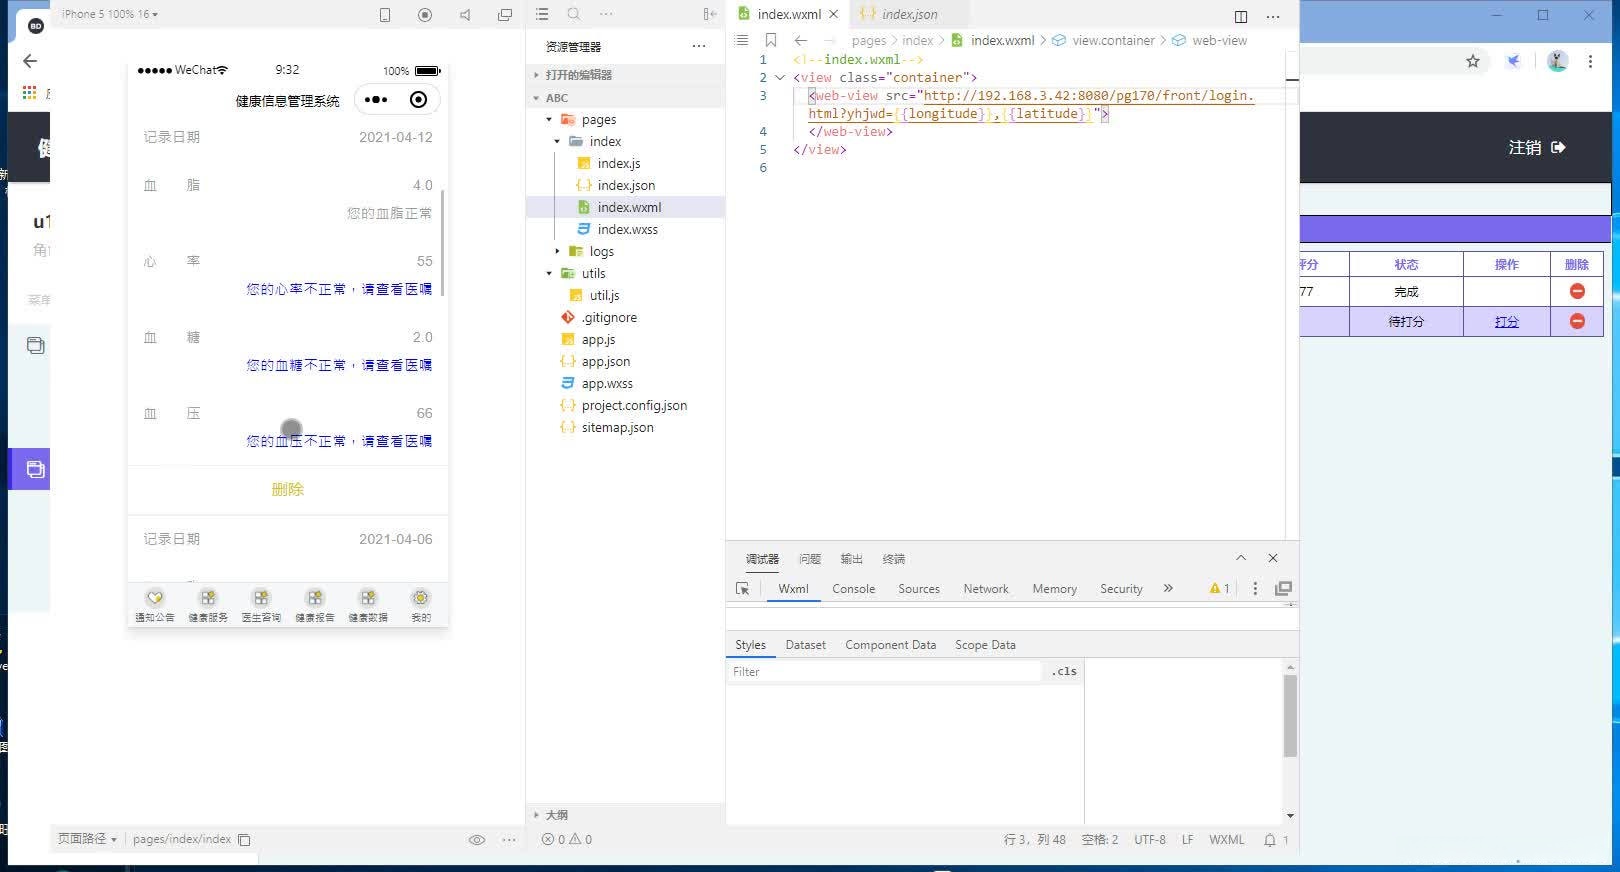Open the mini program capsule menu dots
Viewport: 1620px width, 872px height.
[376, 99]
